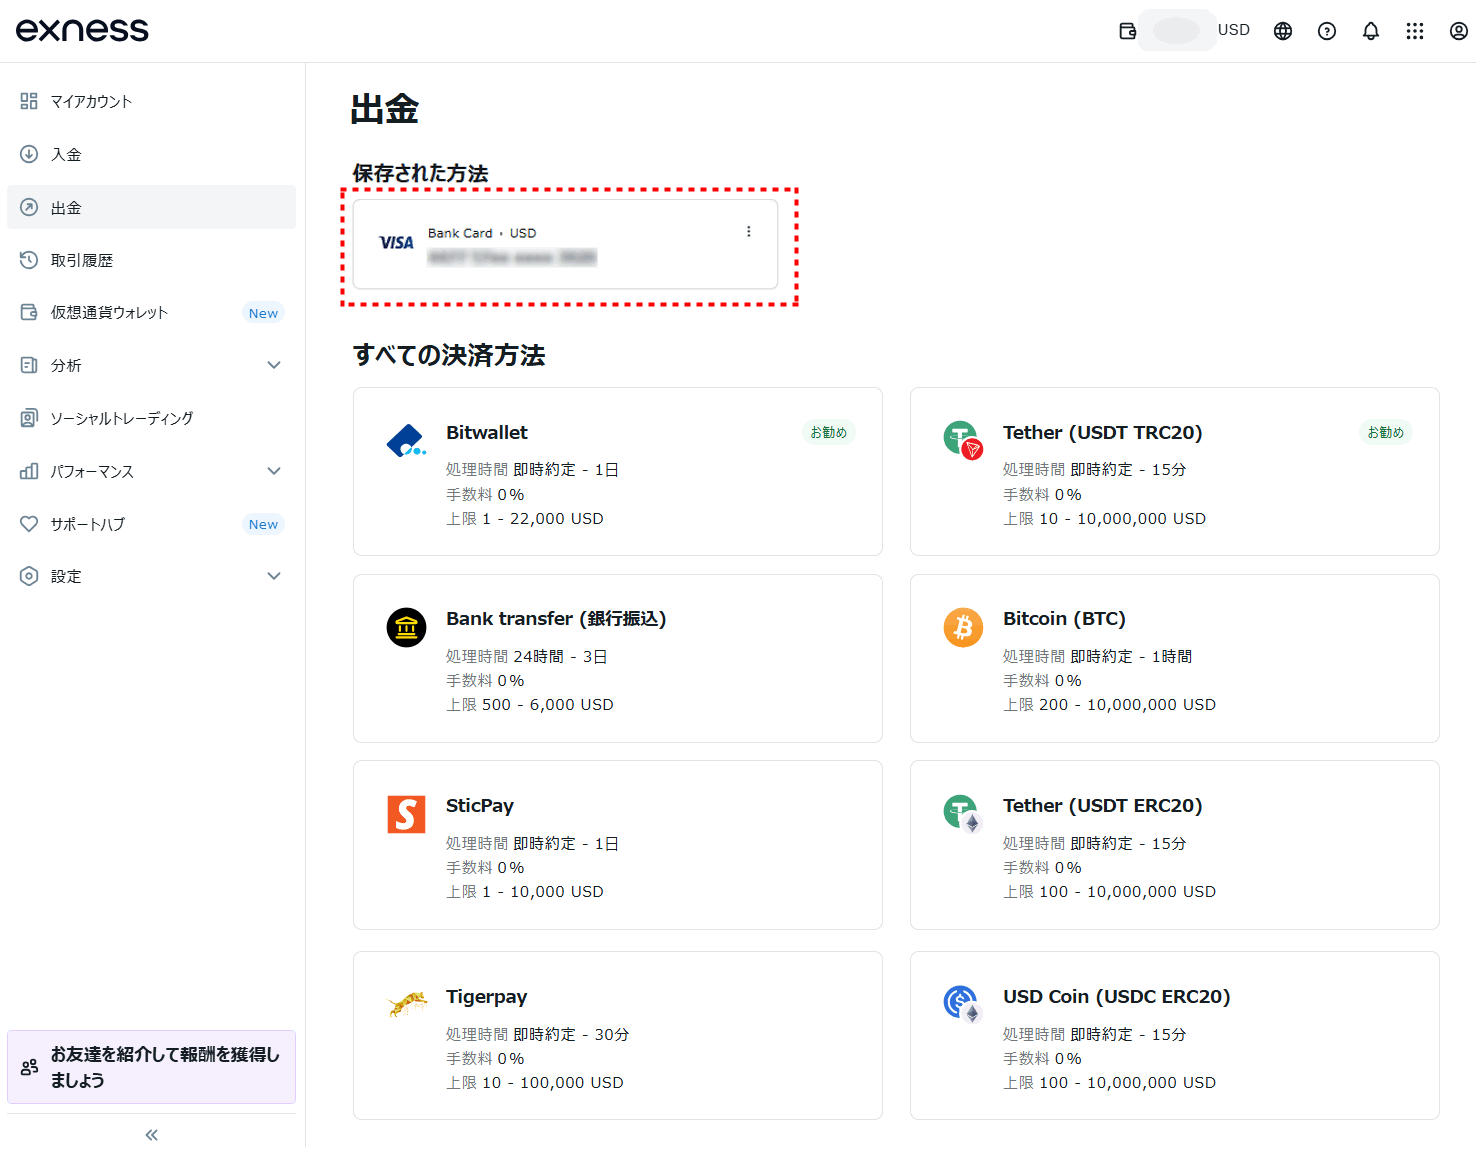Screen dimensions: 1476x1153
Task: Click the すべての決済方法 heading
Action: click(449, 355)
